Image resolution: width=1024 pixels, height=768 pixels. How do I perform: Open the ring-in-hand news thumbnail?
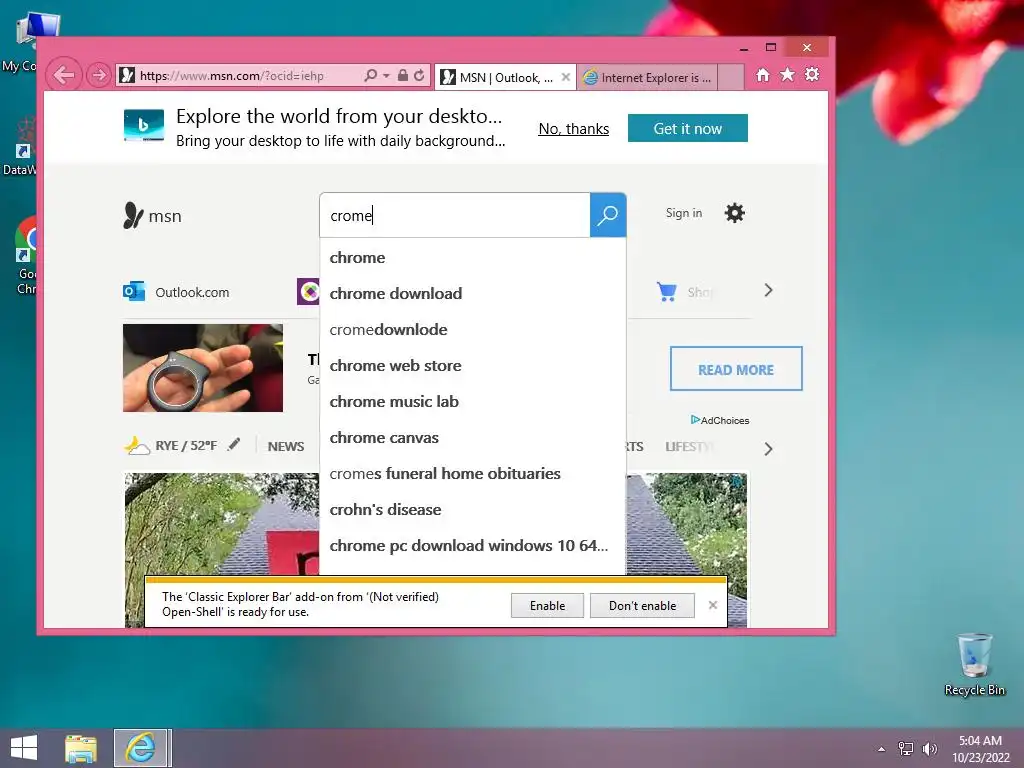(x=203, y=368)
